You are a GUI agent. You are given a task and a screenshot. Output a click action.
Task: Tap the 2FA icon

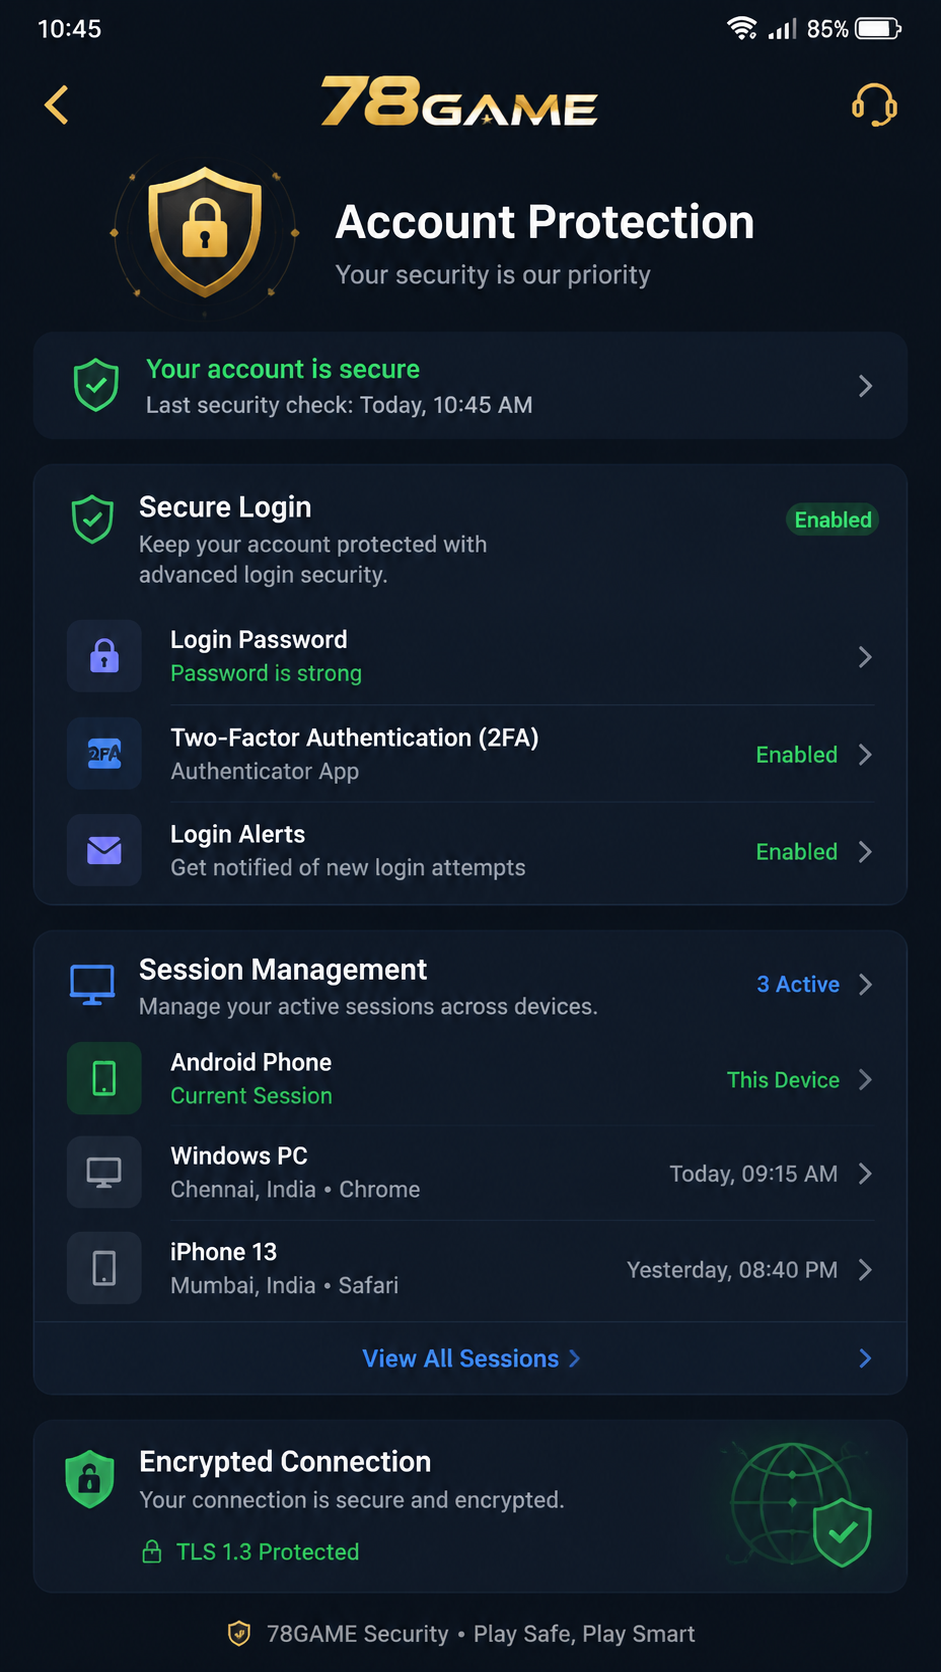pyautogui.click(x=104, y=754)
